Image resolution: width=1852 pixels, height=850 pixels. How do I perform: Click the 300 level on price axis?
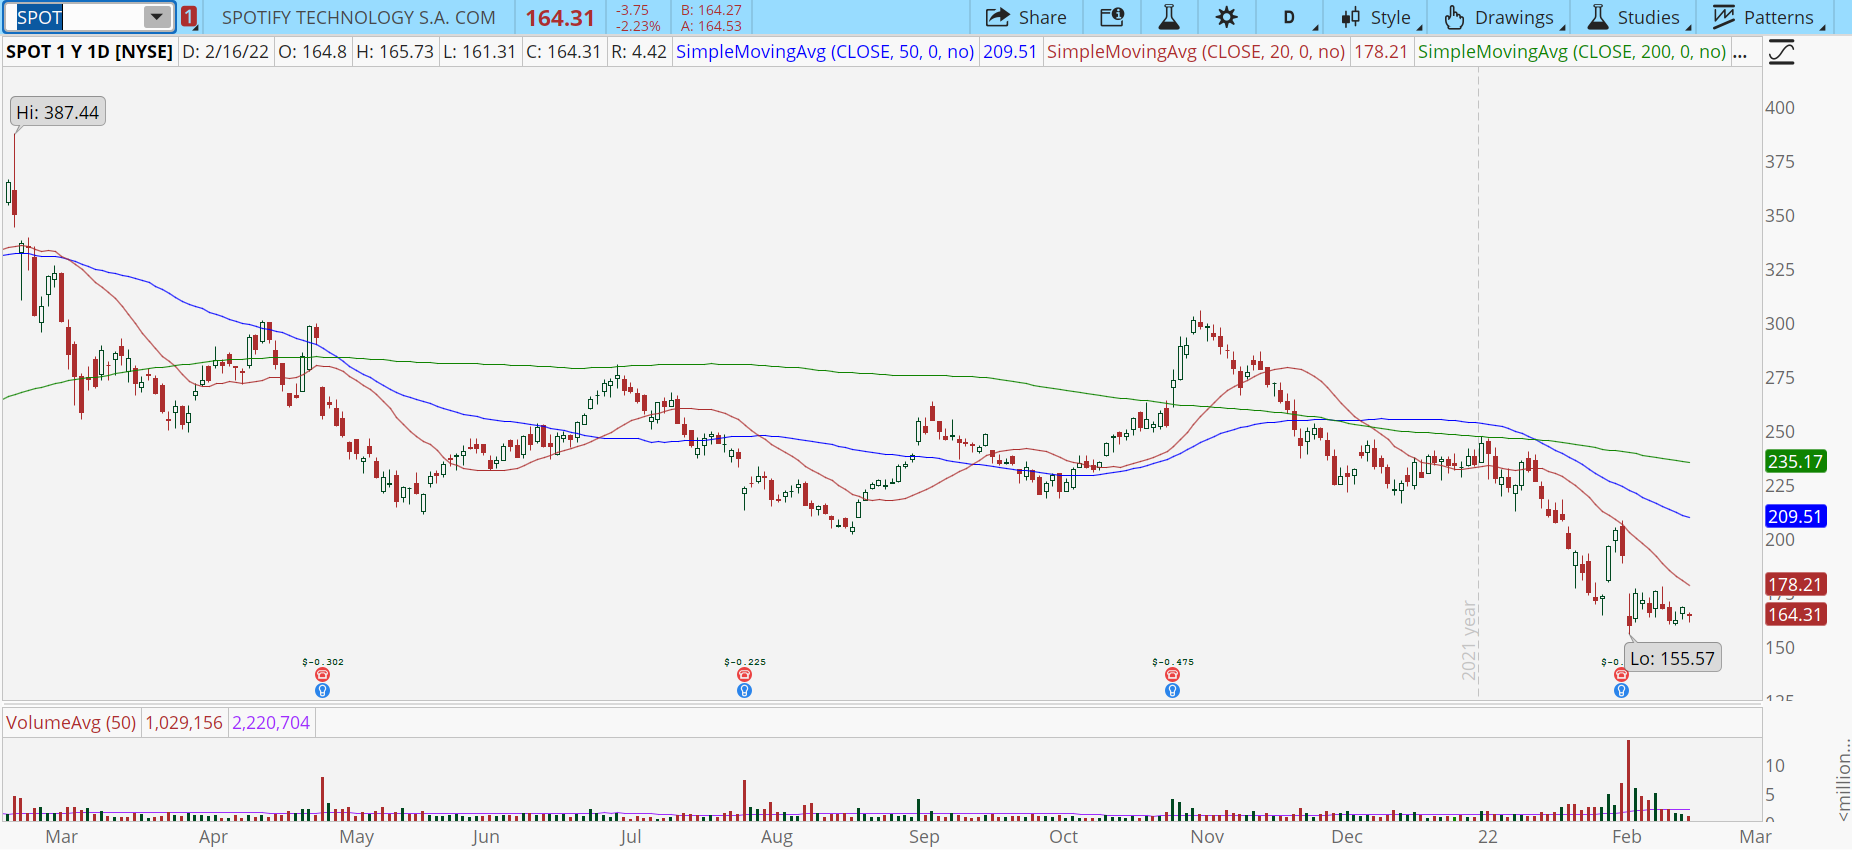pos(1780,323)
